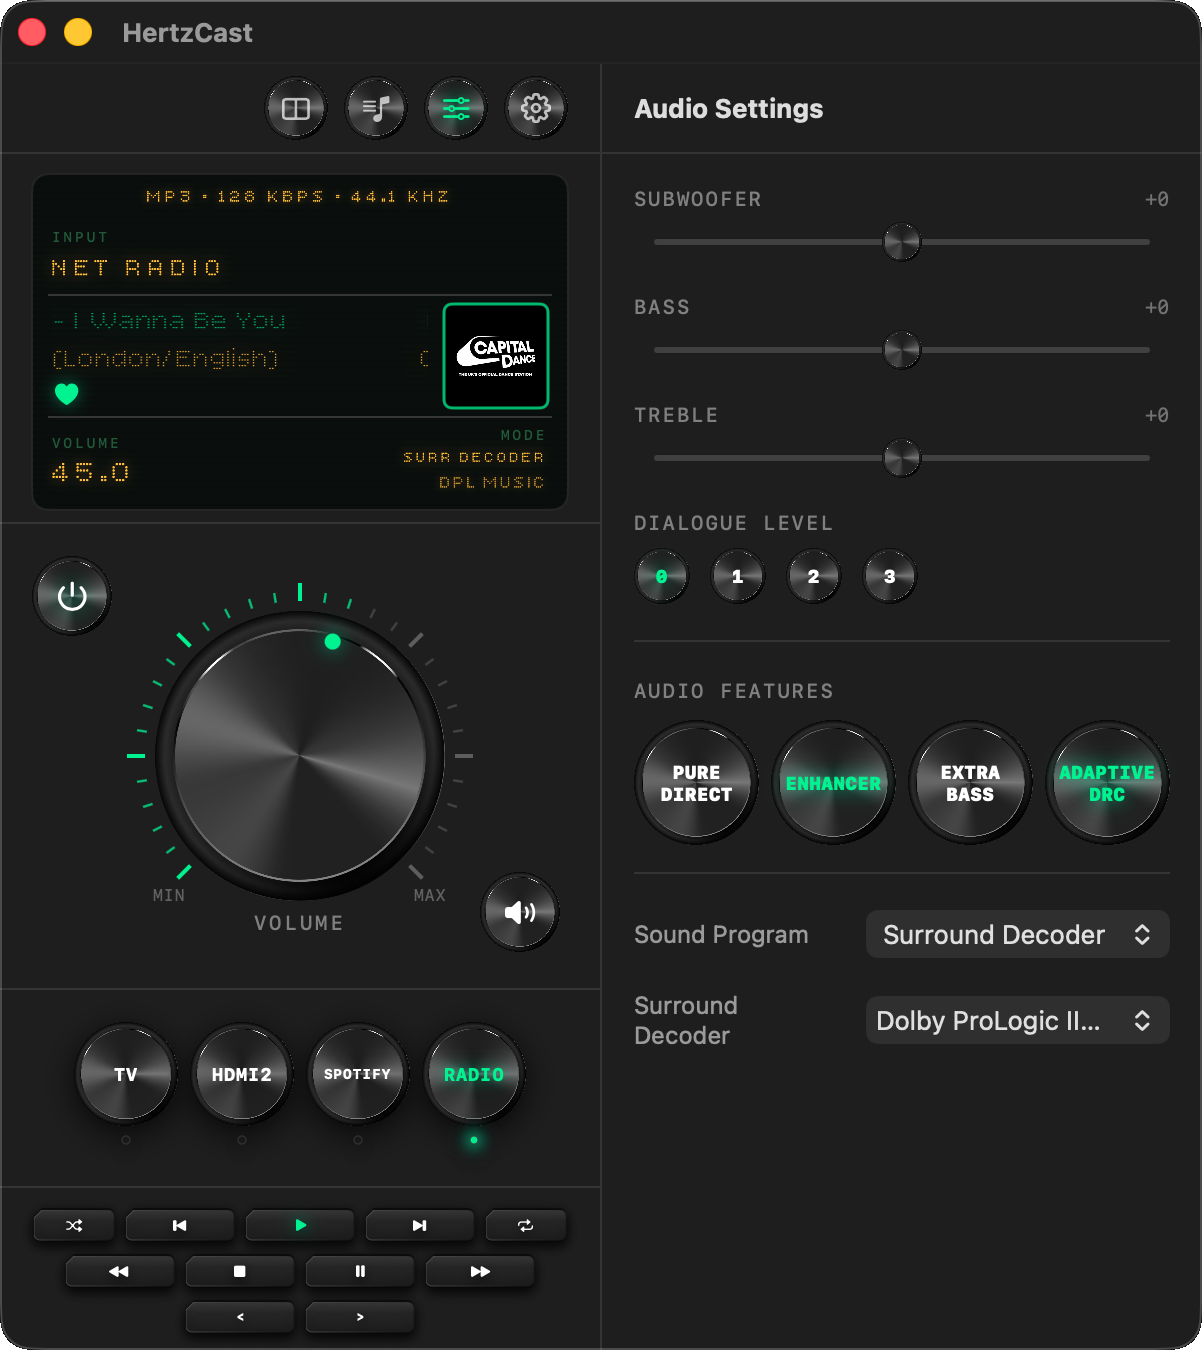Image resolution: width=1202 pixels, height=1350 pixels.
Task: Click the NET RADIO input text
Action: (x=136, y=268)
